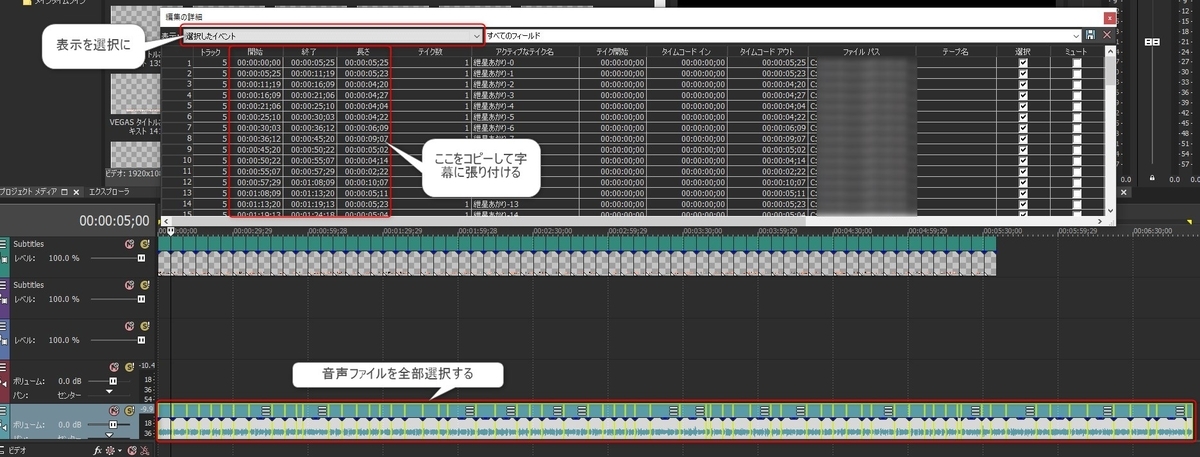
Task: Mute the selected bottom audio track
Action: pos(115,410)
